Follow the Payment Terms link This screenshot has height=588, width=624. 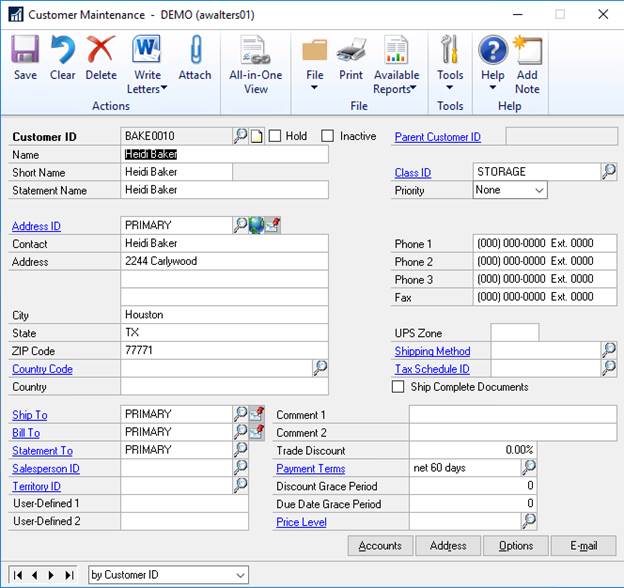pyautogui.click(x=311, y=468)
